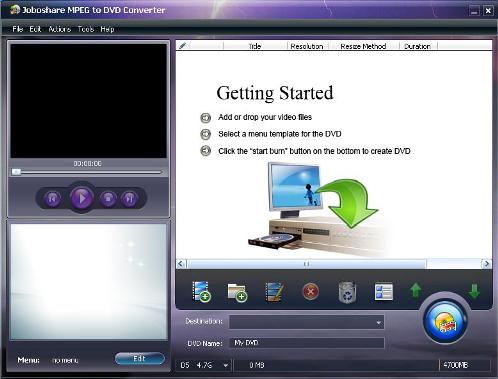Open the video edit clip icon
The image size is (498, 379).
274,292
